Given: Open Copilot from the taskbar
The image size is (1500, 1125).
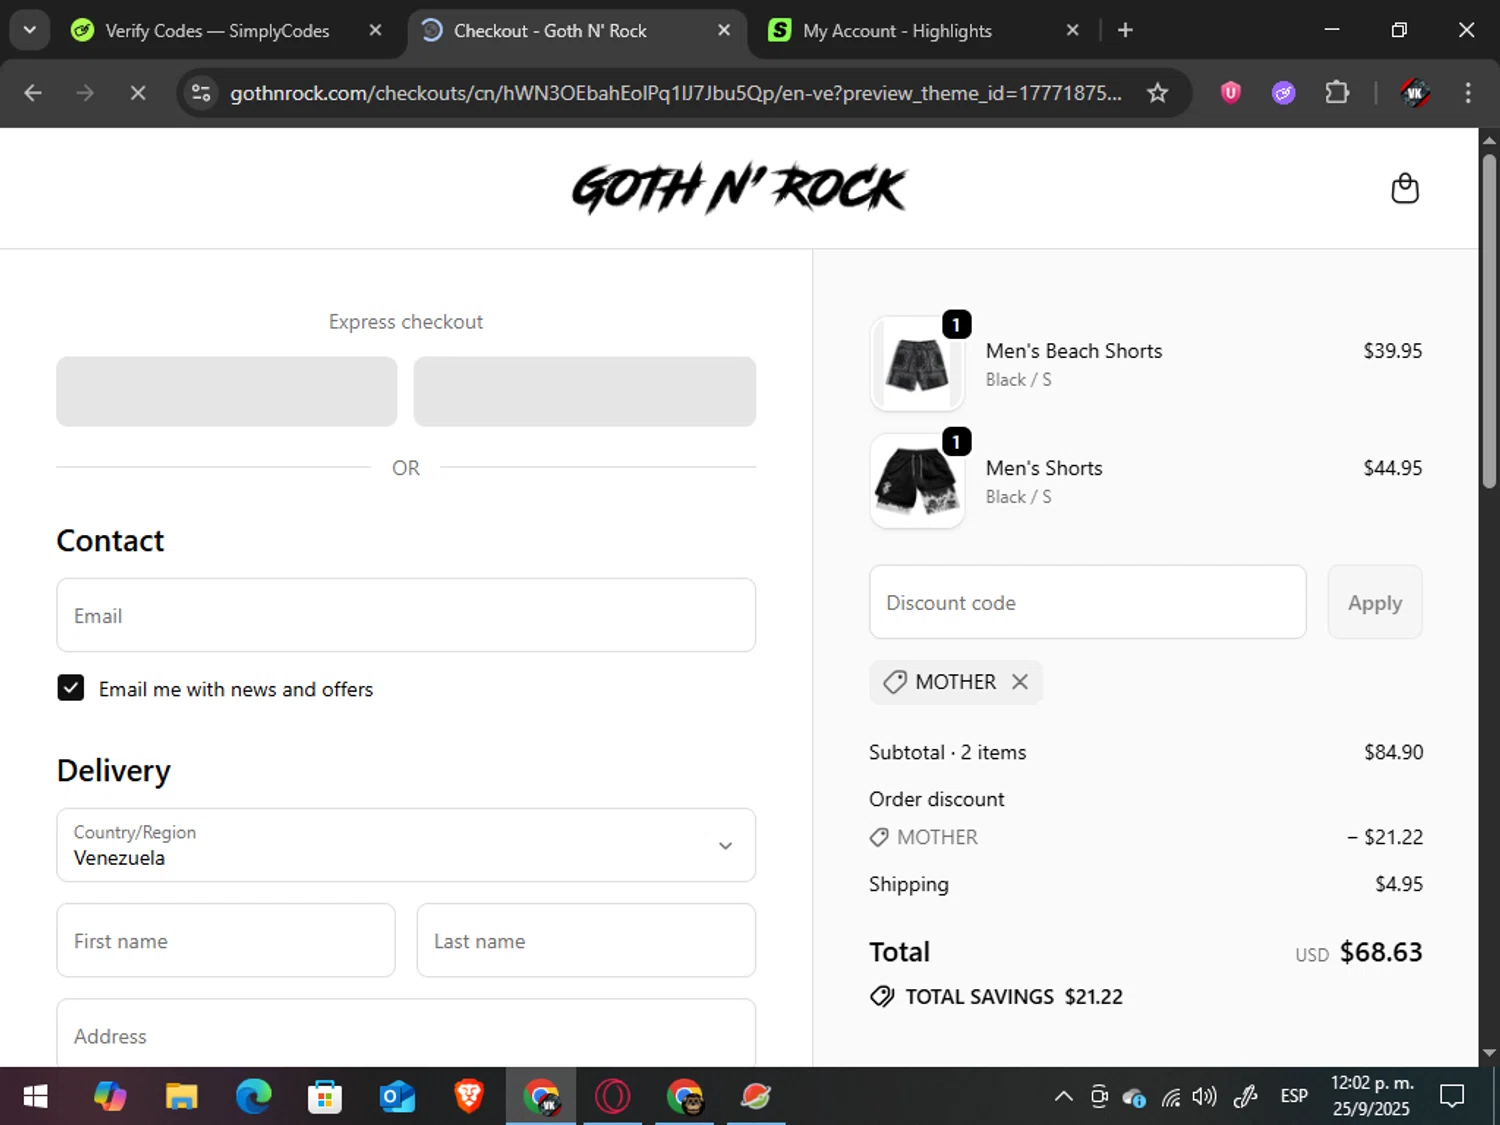Looking at the screenshot, I should [110, 1096].
